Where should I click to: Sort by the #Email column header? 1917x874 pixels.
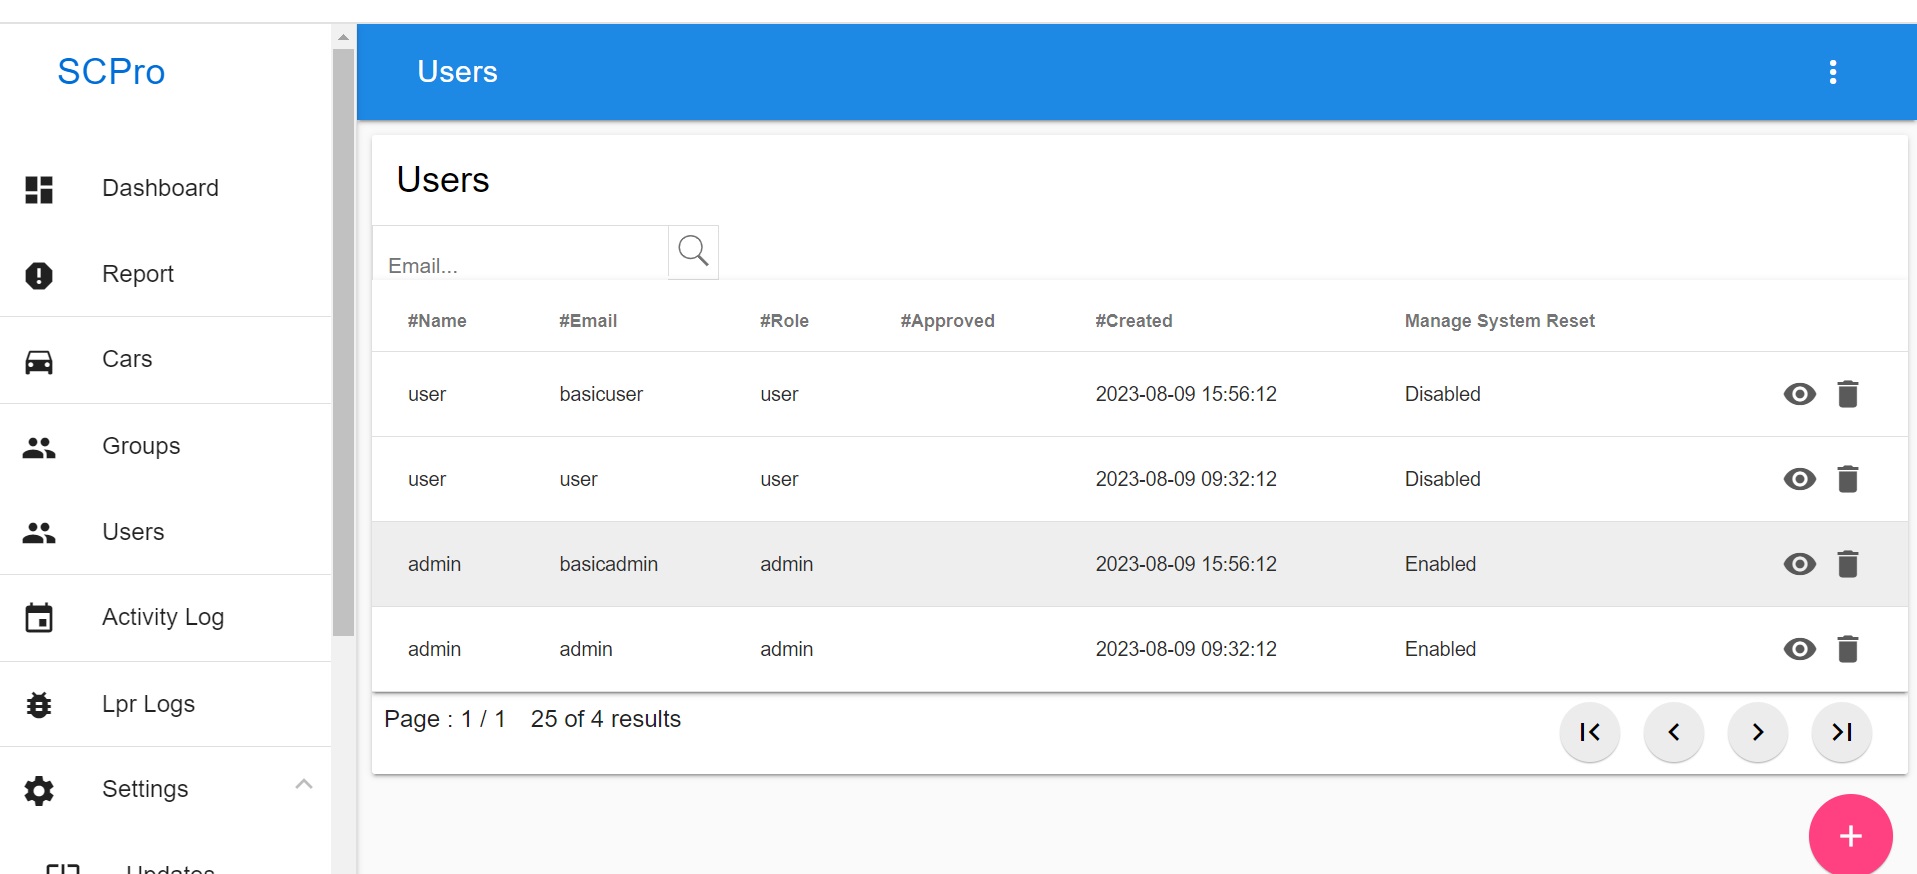[588, 321]
